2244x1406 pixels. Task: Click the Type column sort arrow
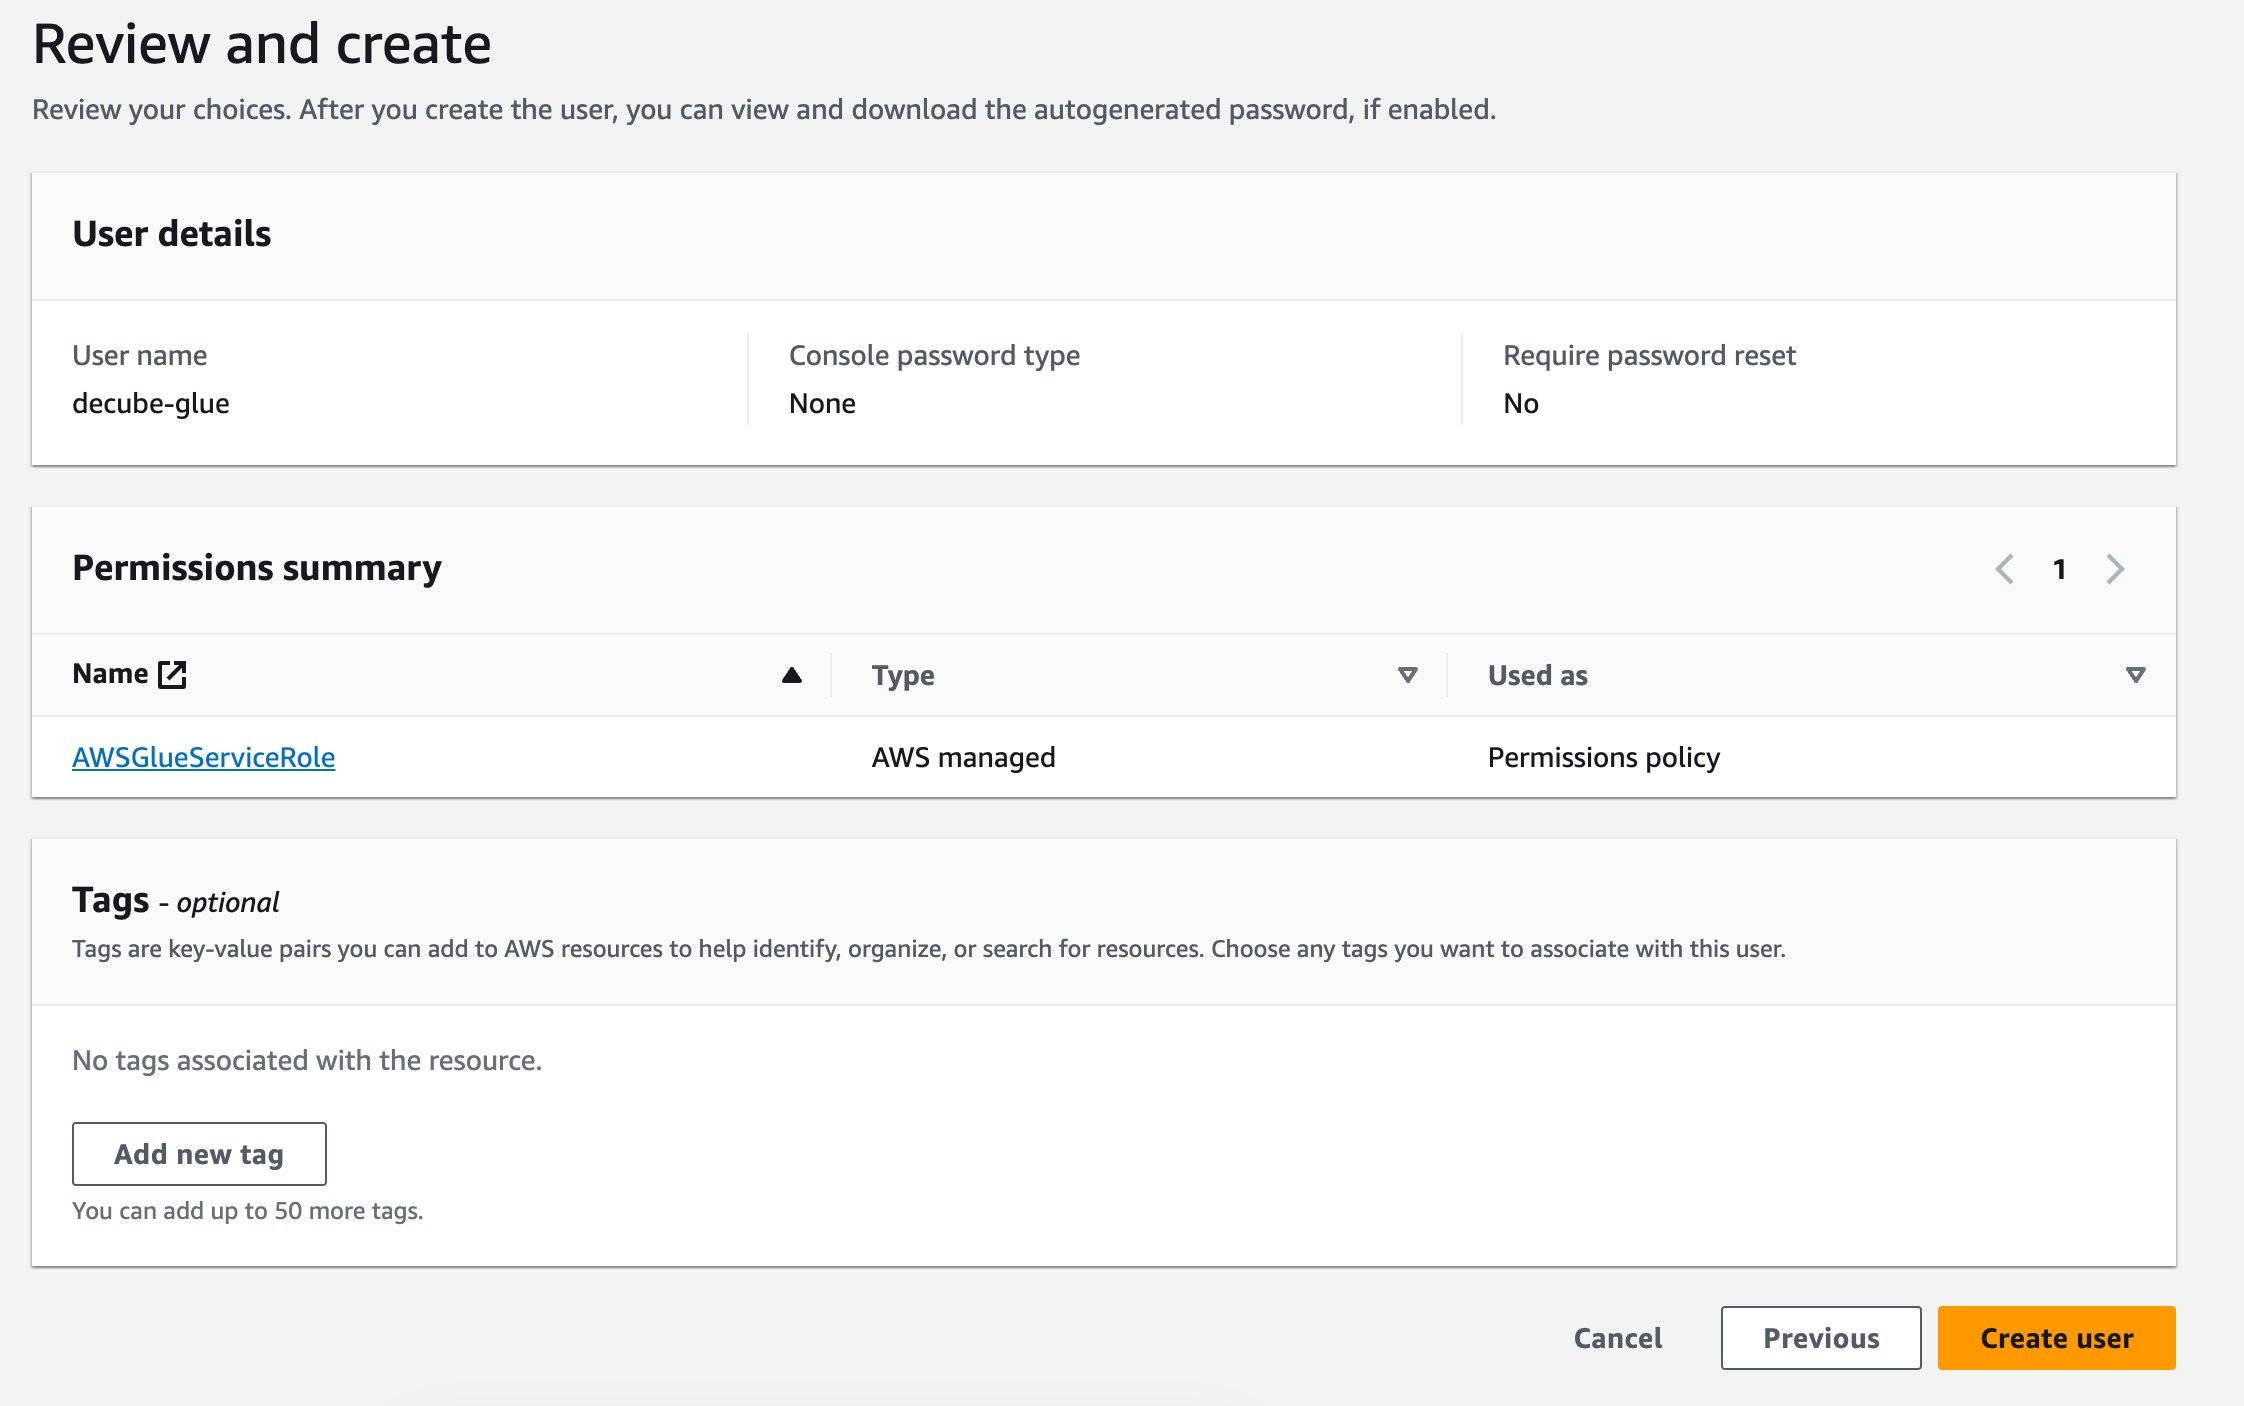coord(1407,675)
